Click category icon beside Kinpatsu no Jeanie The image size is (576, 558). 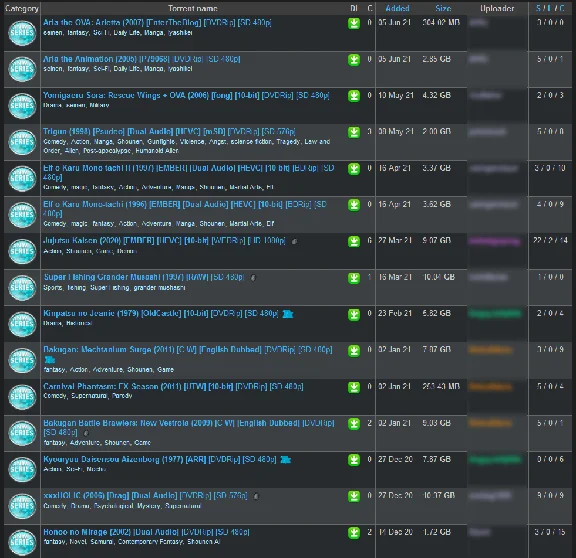coord(22,324)
